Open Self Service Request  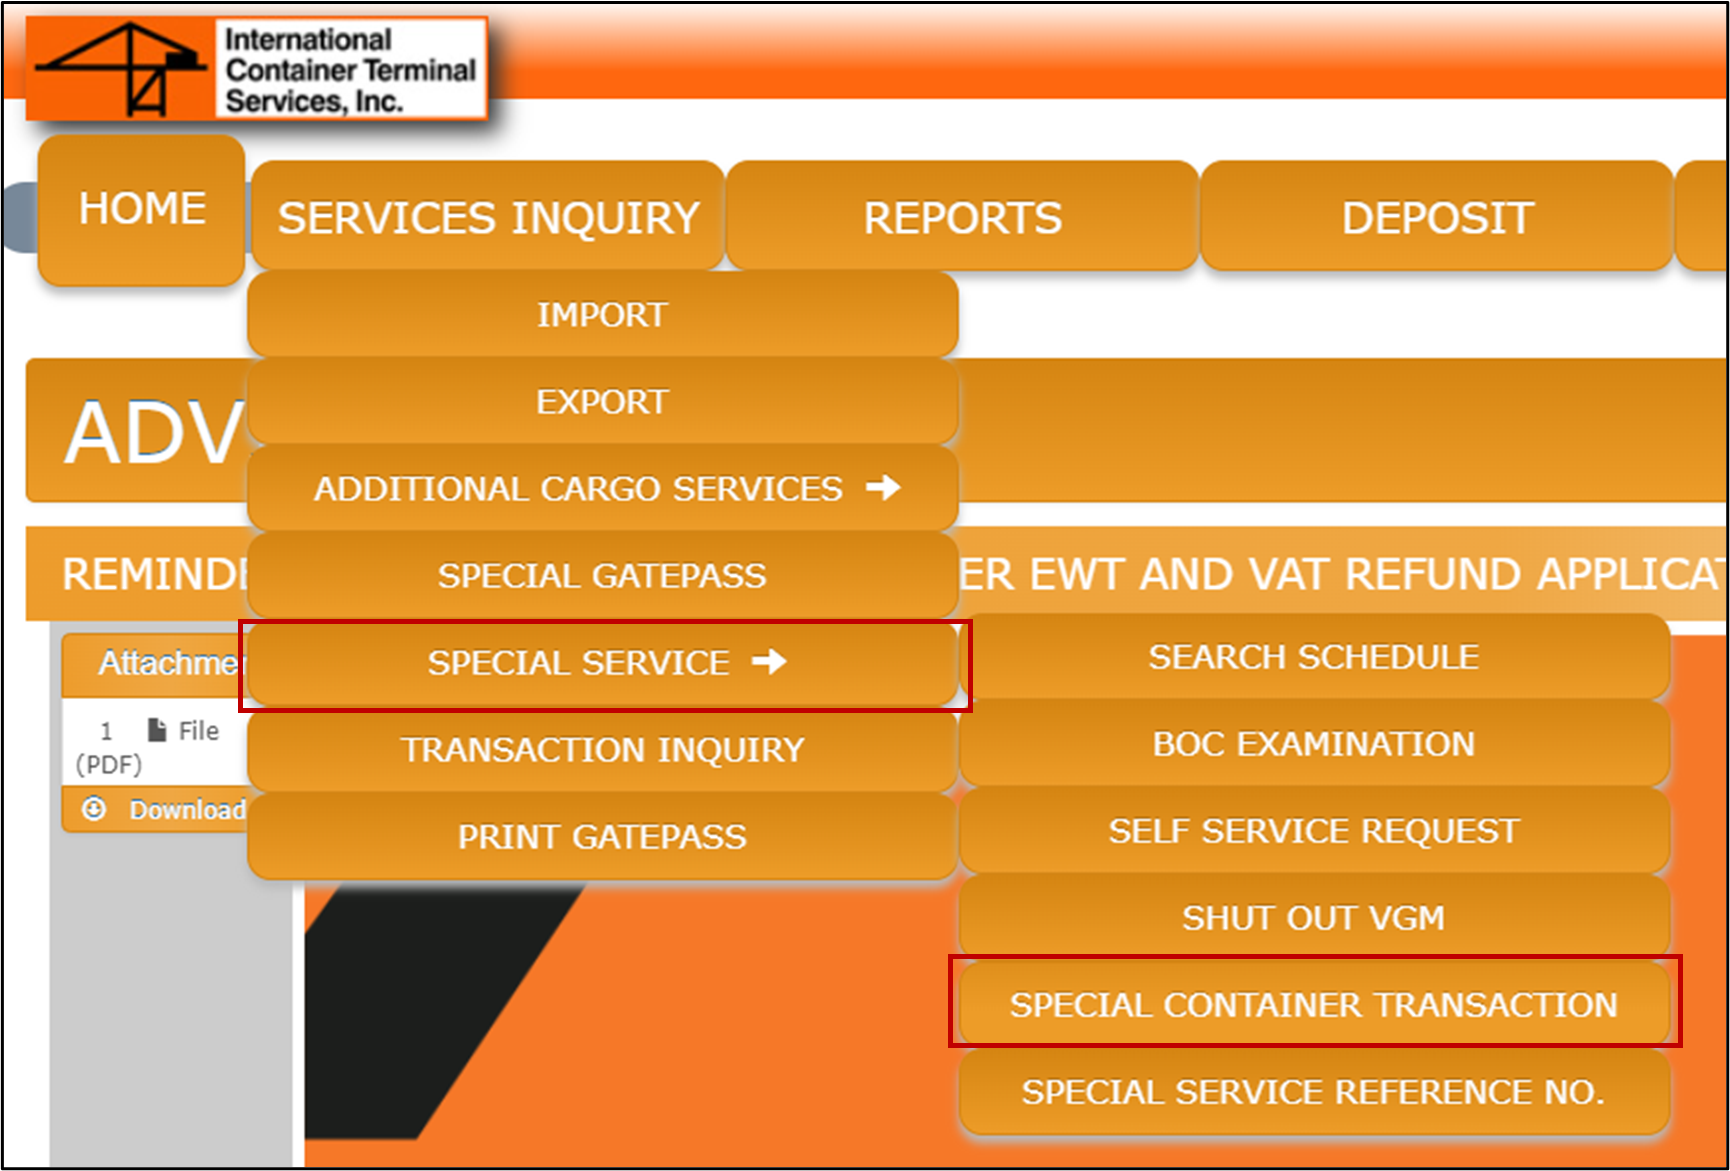1313,831
